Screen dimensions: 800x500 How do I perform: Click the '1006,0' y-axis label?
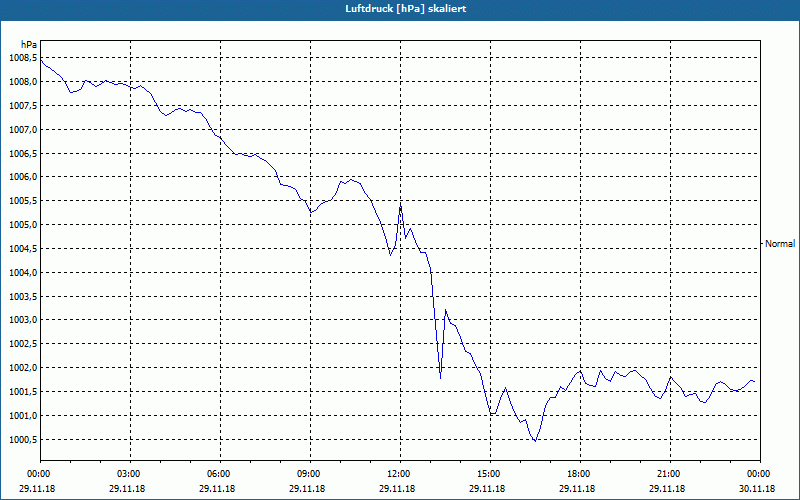coord(23,177)
